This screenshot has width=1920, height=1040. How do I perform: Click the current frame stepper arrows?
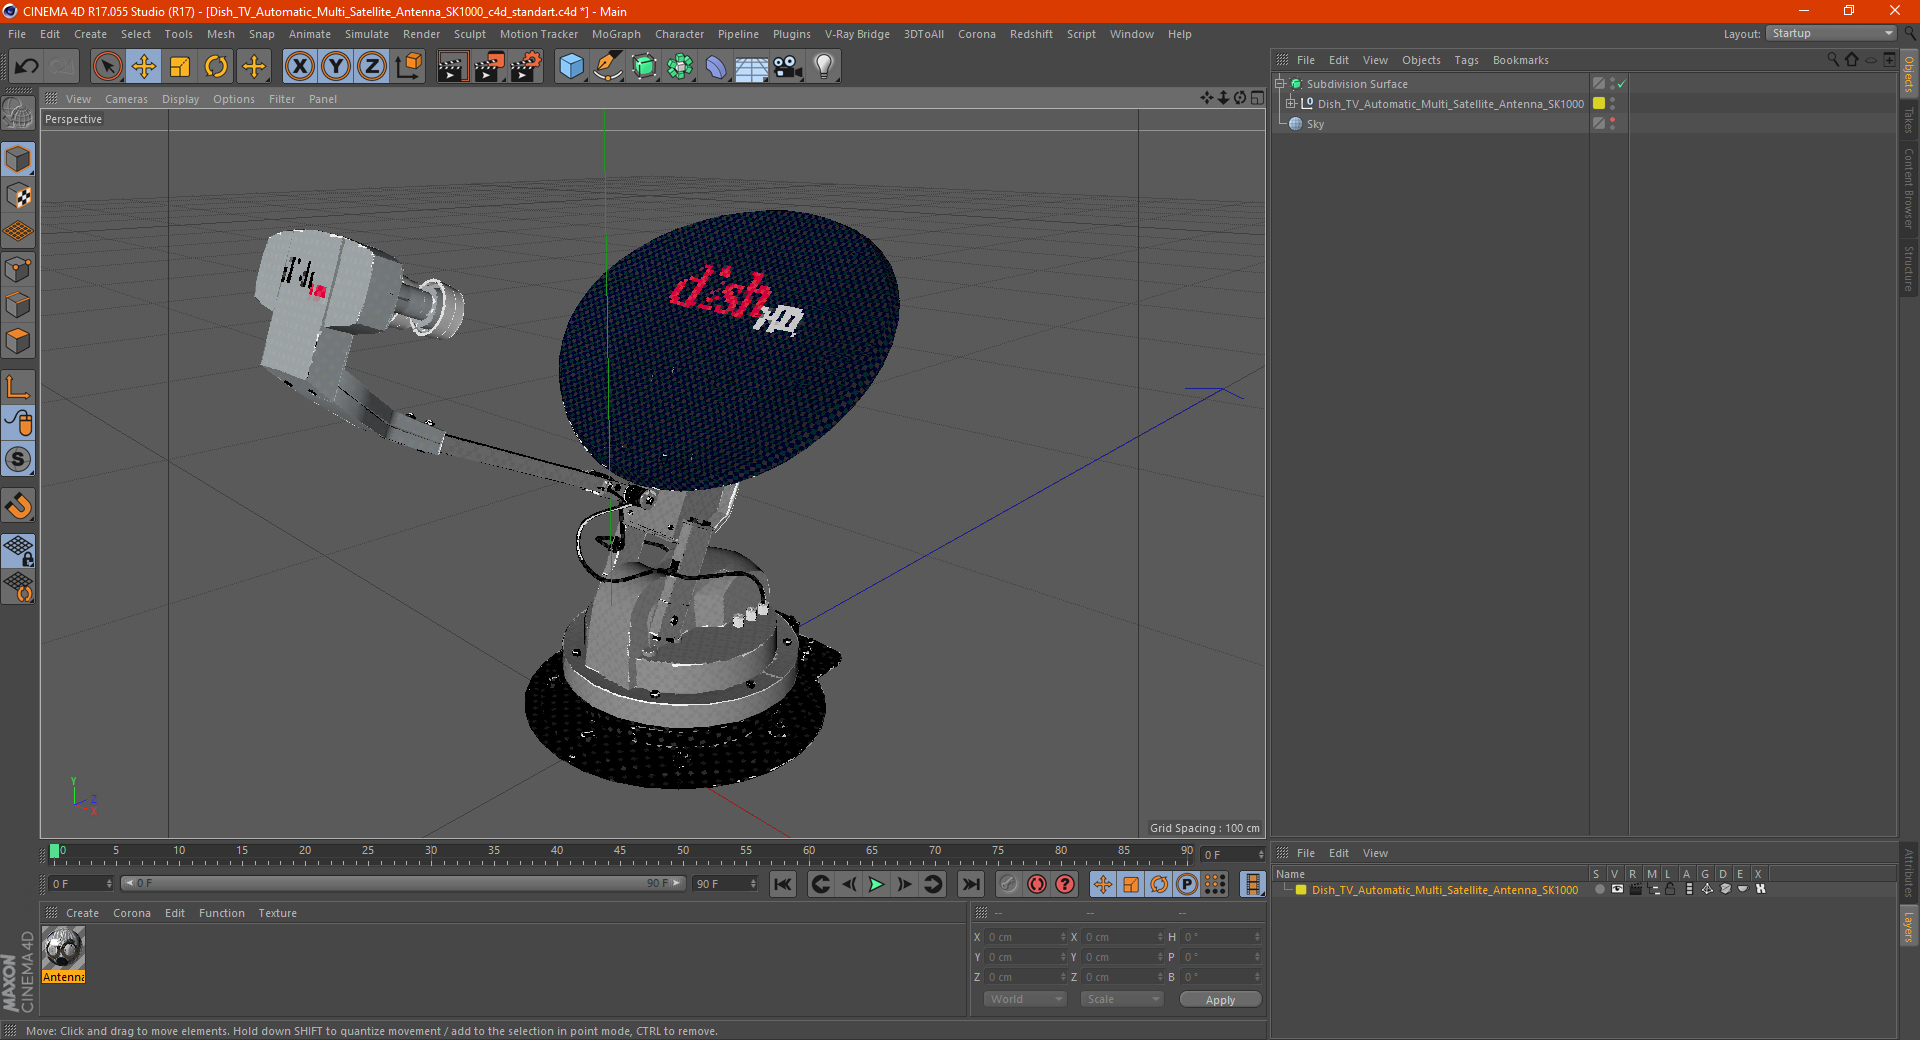click(1260, 855)
